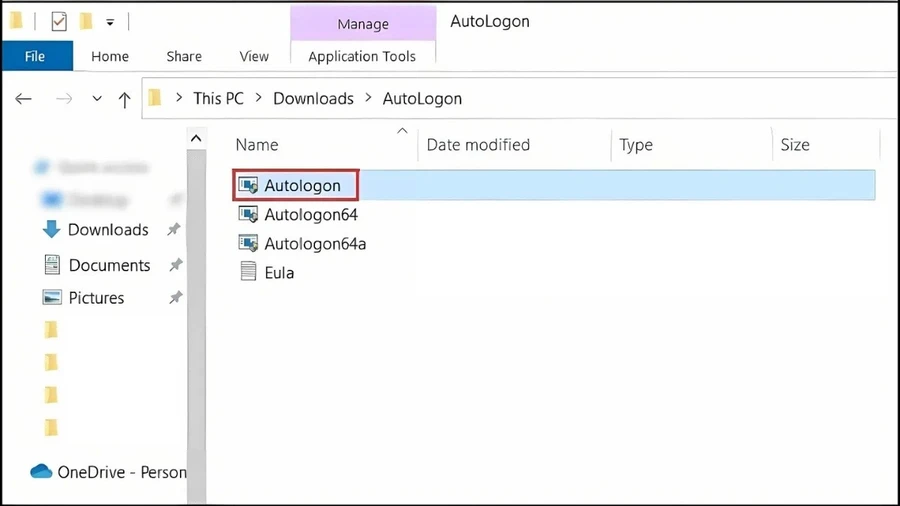The width and height of the screenshot is (900, 506).
Task: Click the Autologon64a application icon
Action: pyautogui.click(x=248, y=243)
